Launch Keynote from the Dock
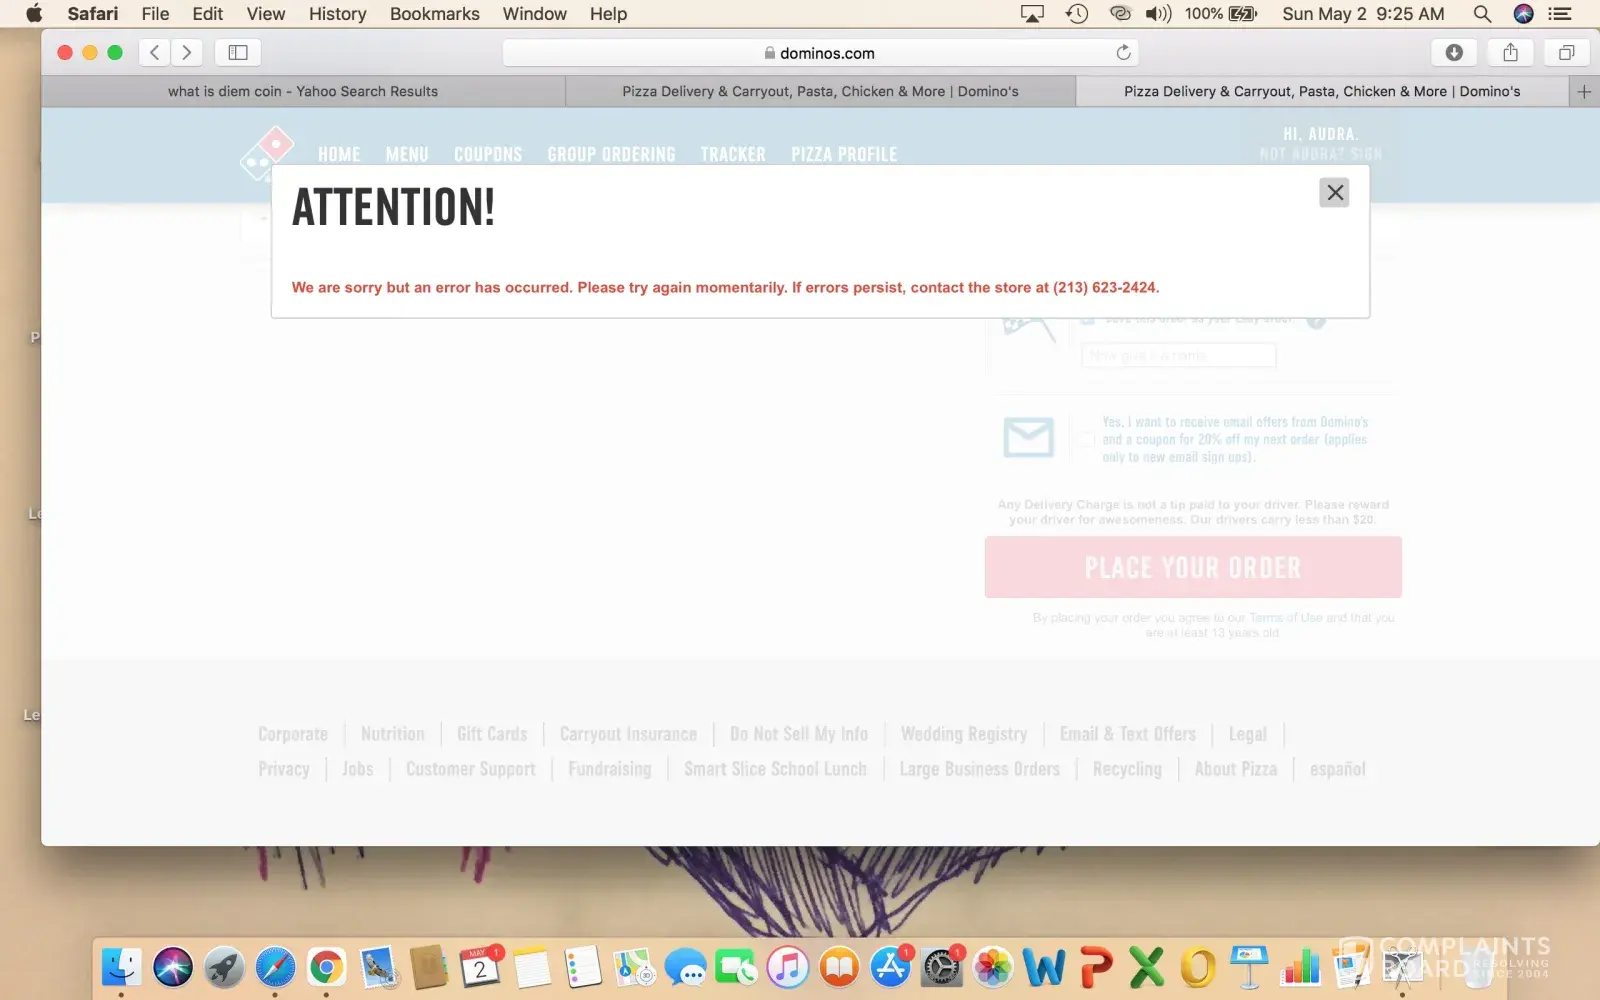The height and width of the screenshot is (1000, 1600). coord(1249,967)
